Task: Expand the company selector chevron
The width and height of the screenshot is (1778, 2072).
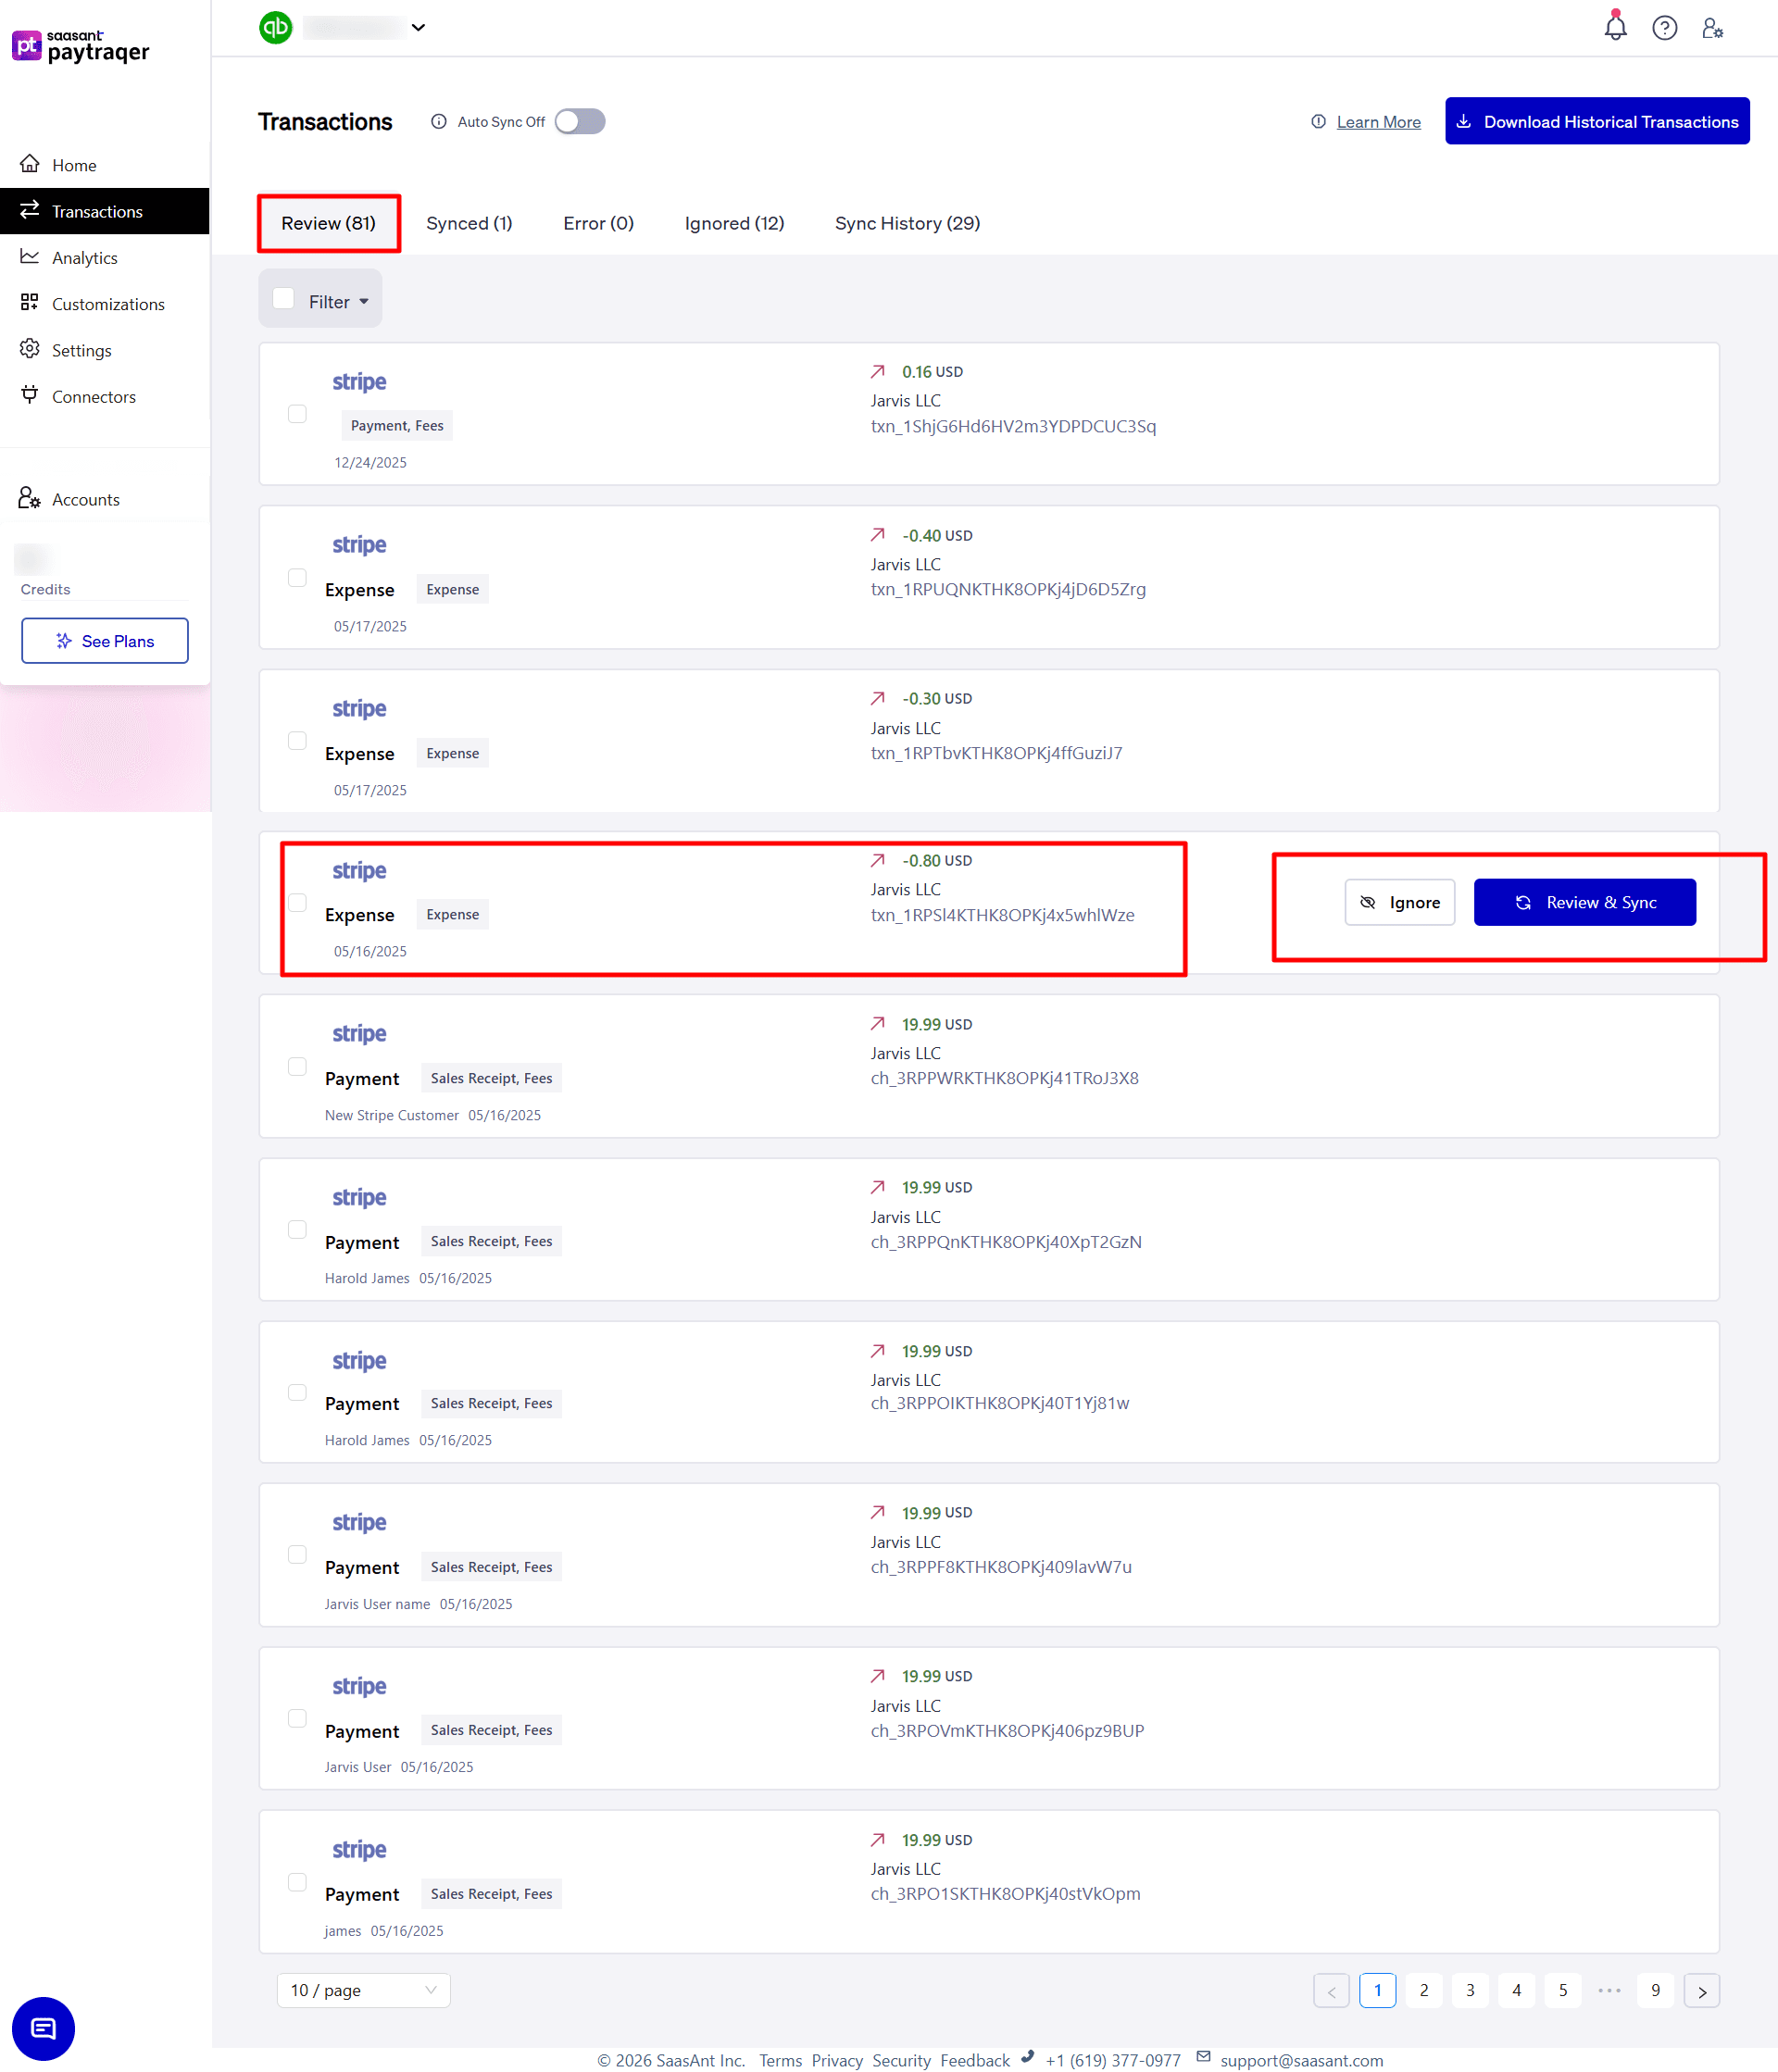Action: [x=418, y=28]
